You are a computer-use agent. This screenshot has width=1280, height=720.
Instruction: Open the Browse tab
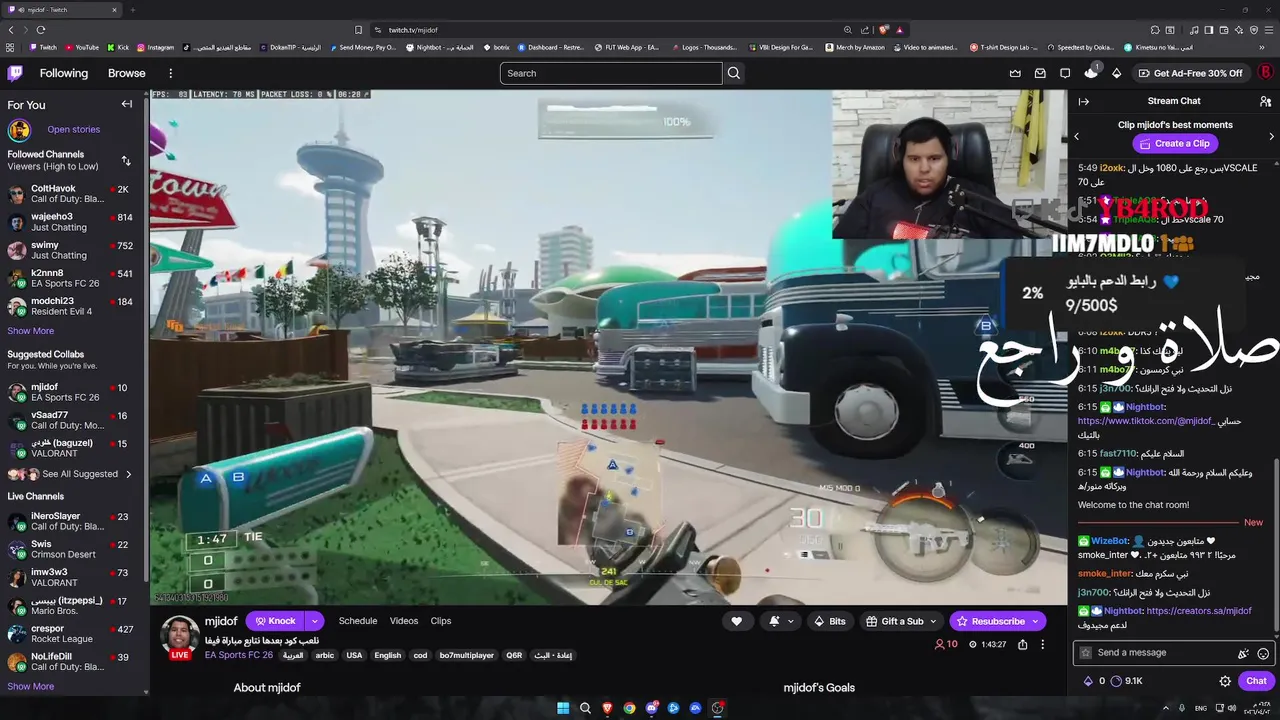coord(127,73)
